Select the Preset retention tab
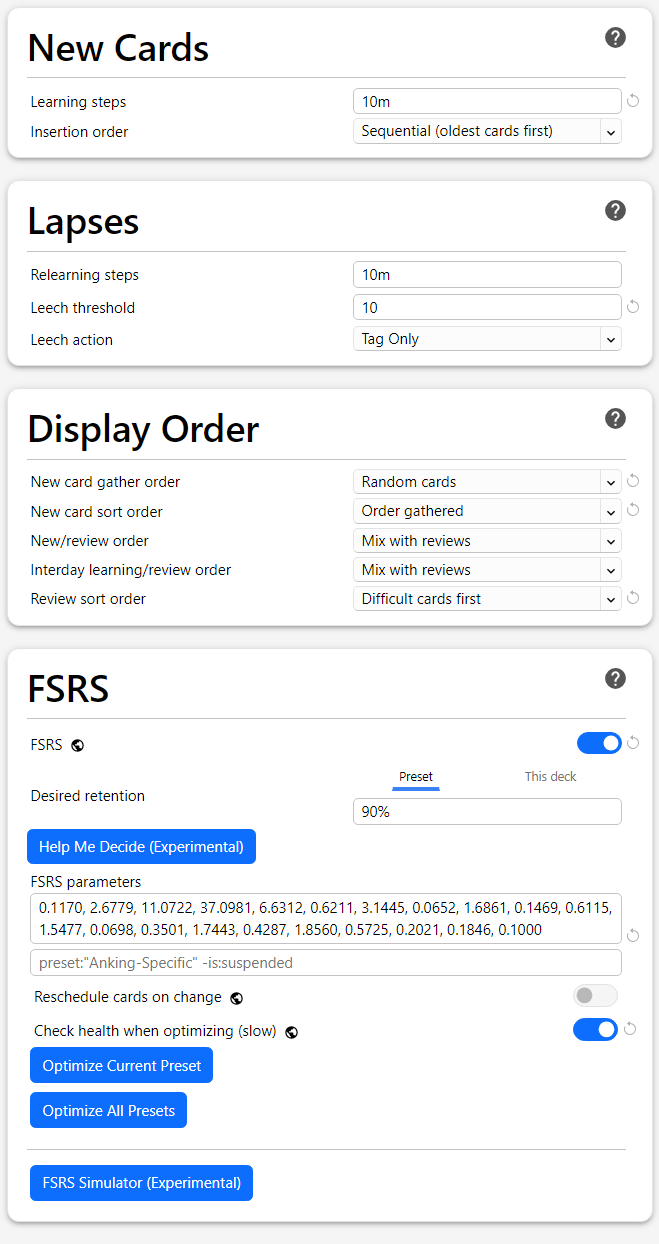The width and height of the screenshot is (659, 1244). (x=416, y=777)
